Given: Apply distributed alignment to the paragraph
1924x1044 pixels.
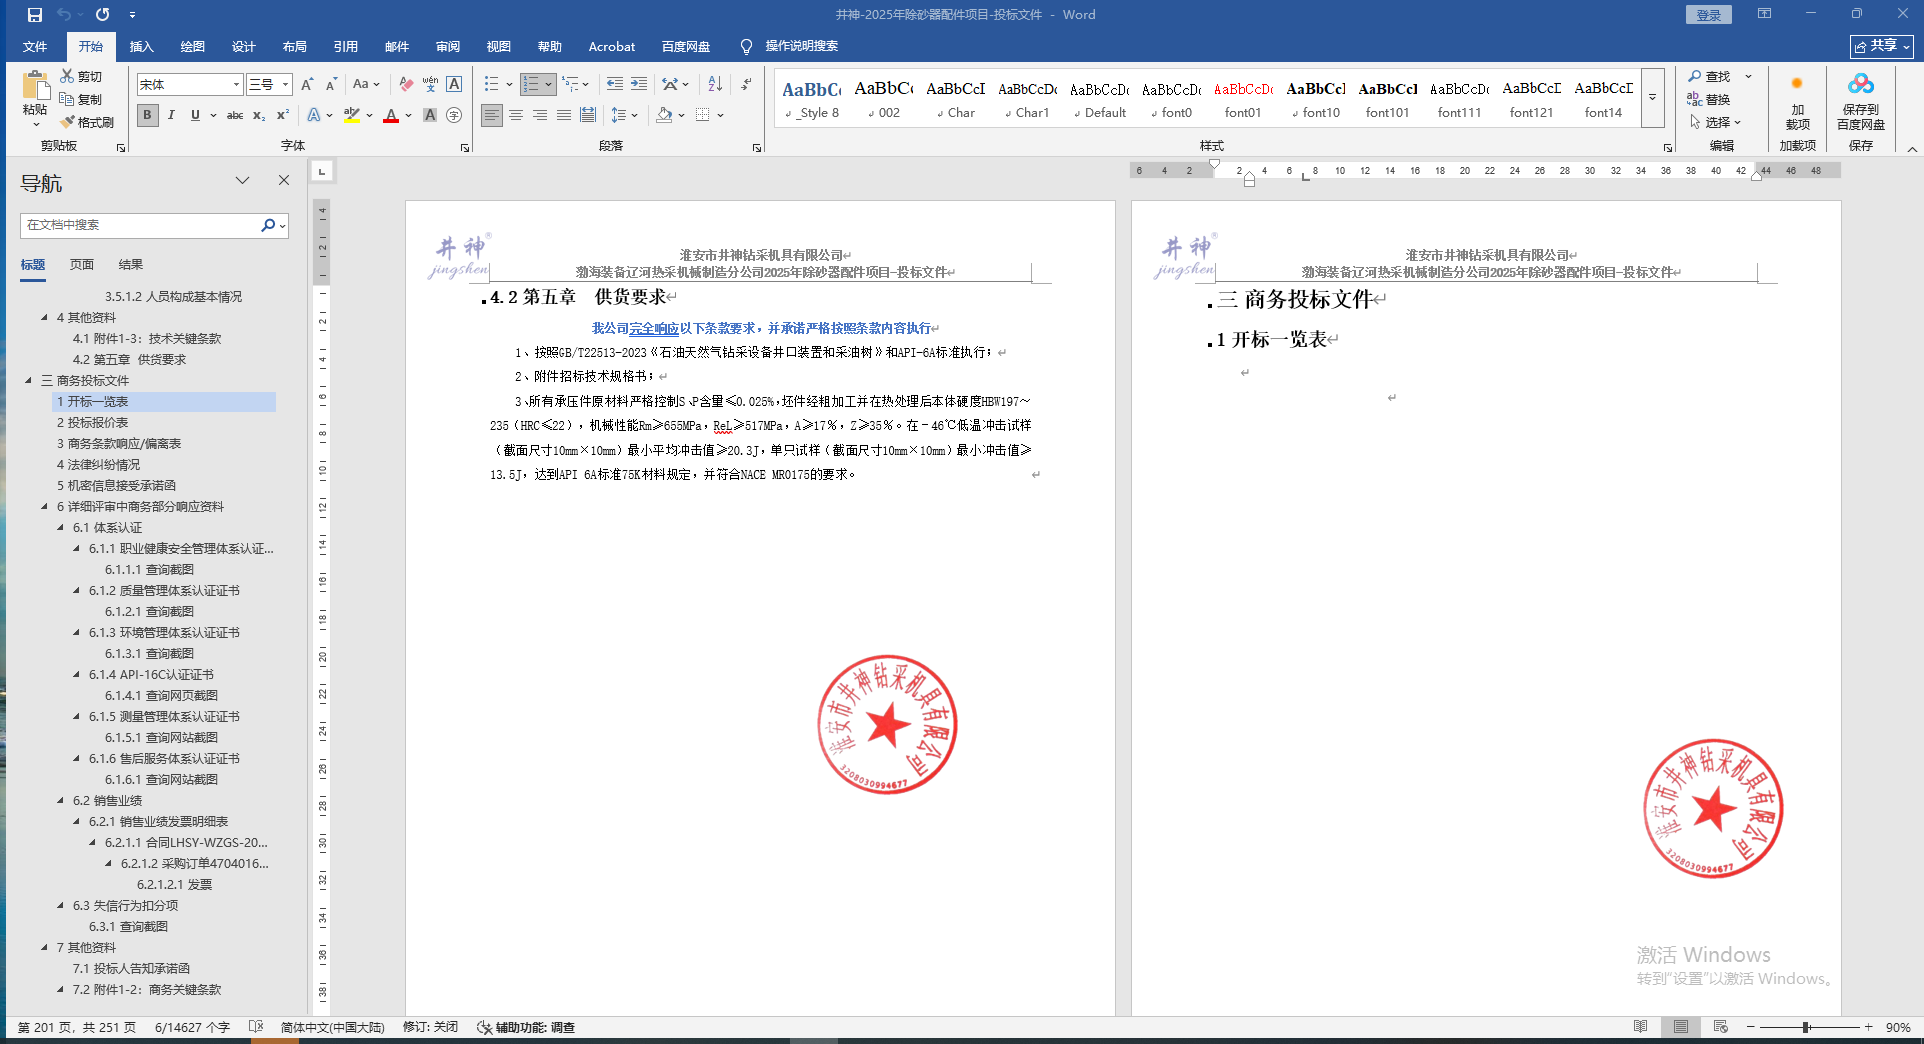Looking at the screenshot, I should (588, 115).
